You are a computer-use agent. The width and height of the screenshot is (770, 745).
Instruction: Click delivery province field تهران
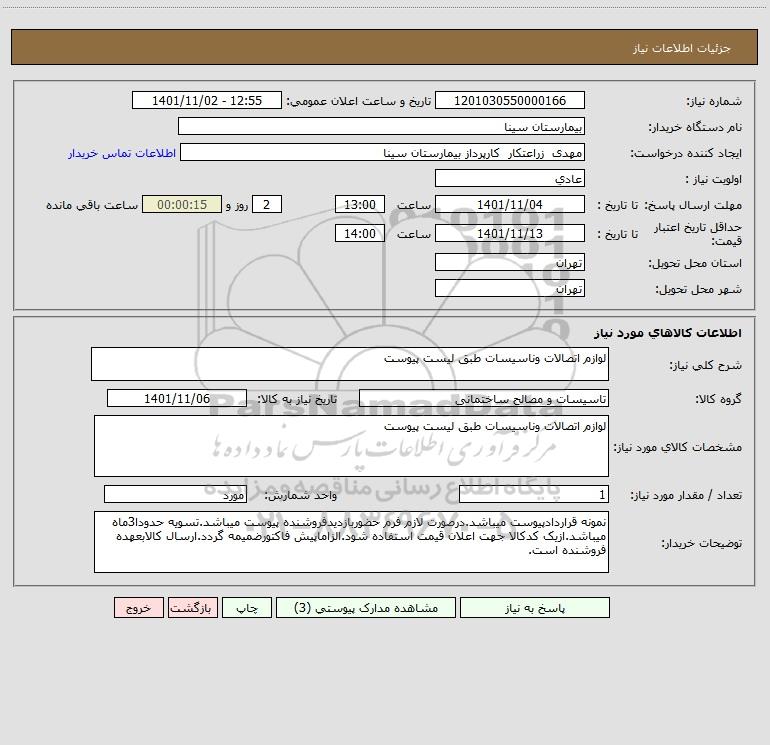(x=510, y=262)
